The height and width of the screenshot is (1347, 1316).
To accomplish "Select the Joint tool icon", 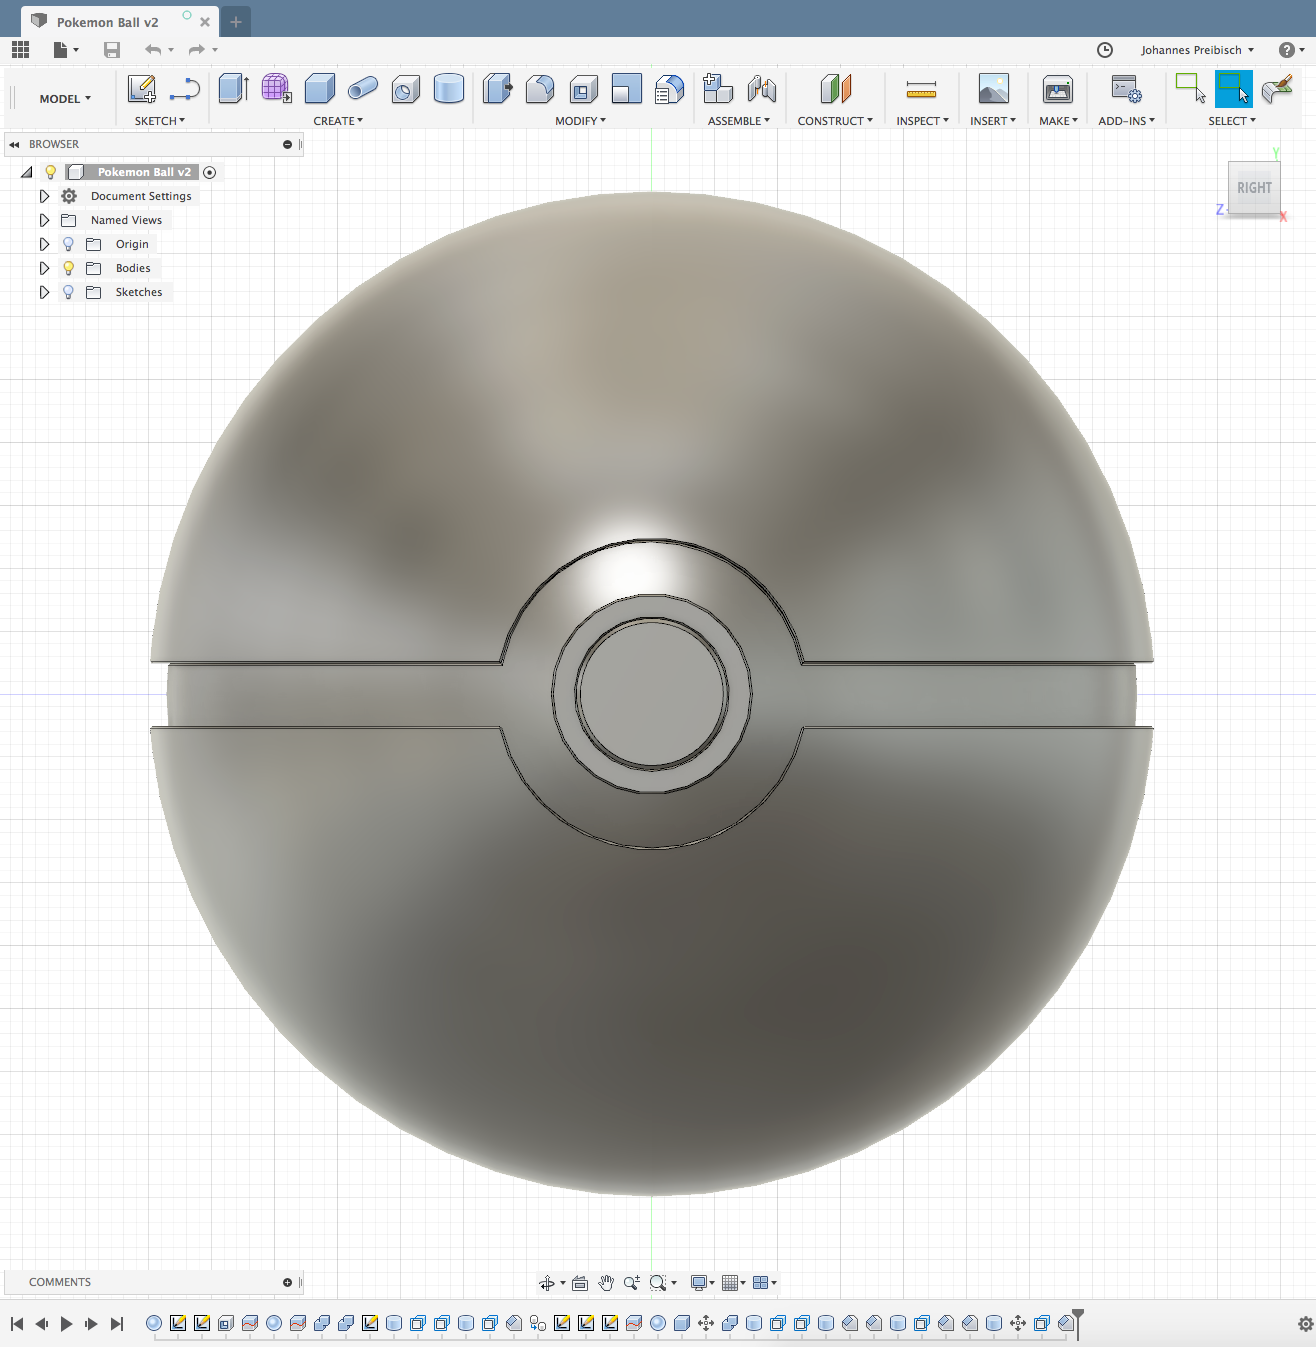I will 762,89.
